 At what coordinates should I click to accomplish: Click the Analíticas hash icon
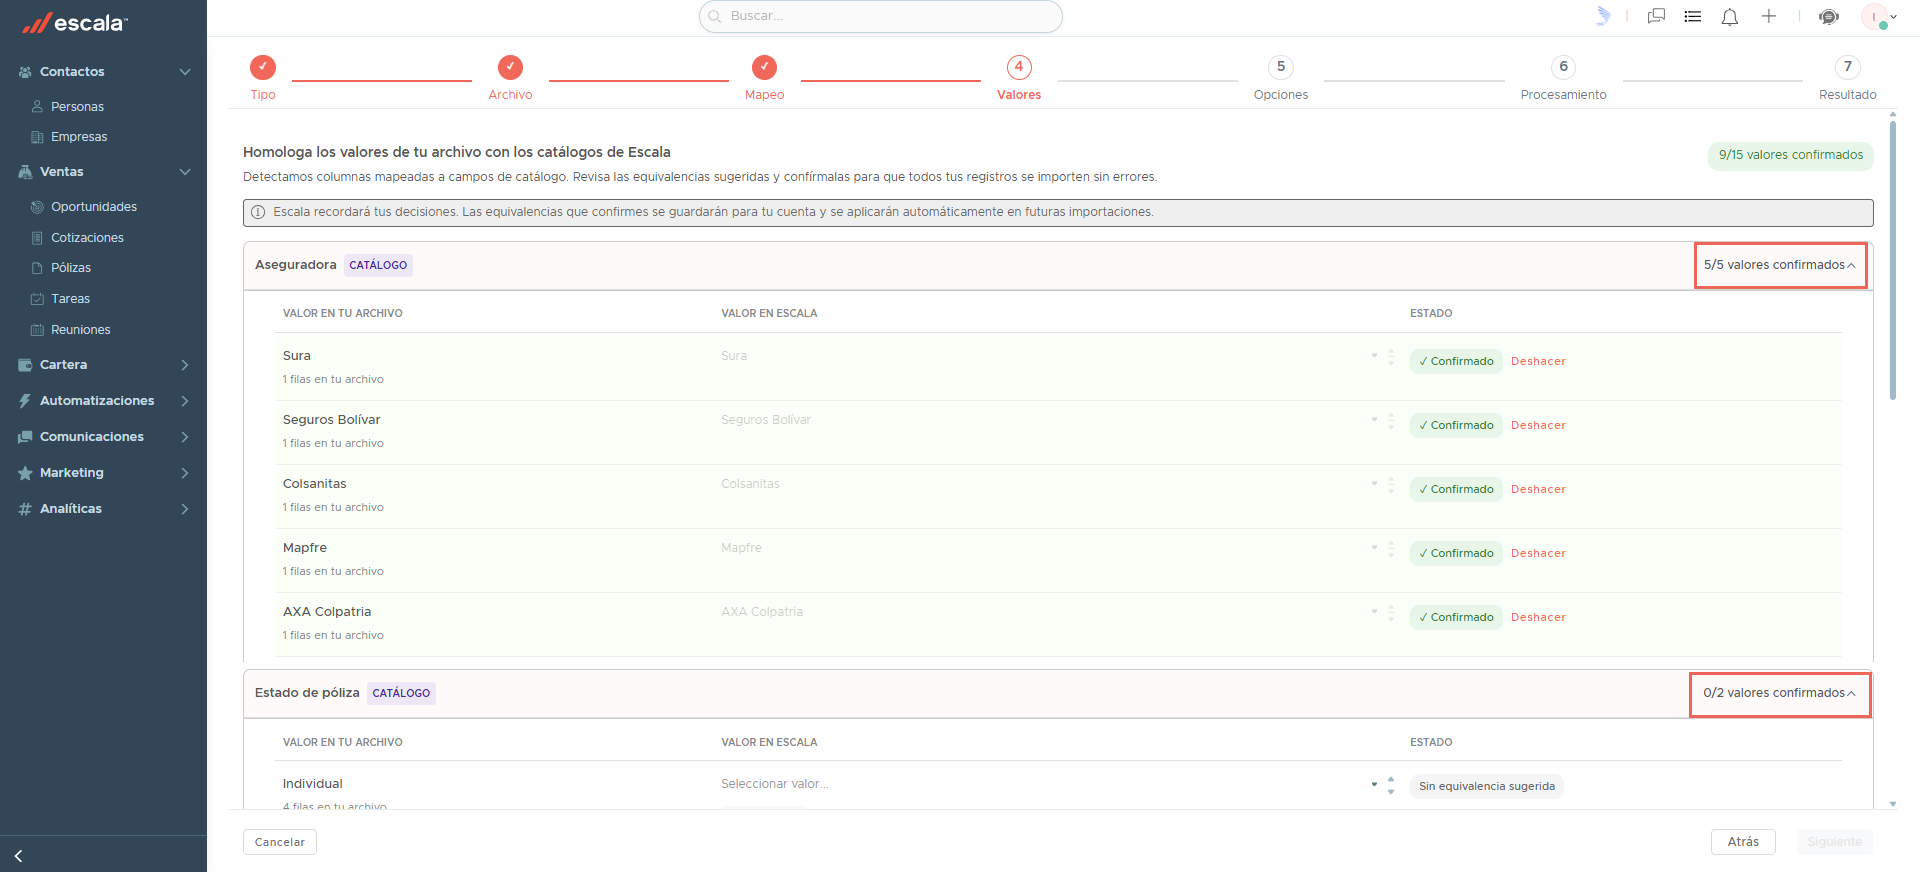[x=25, y=509]
